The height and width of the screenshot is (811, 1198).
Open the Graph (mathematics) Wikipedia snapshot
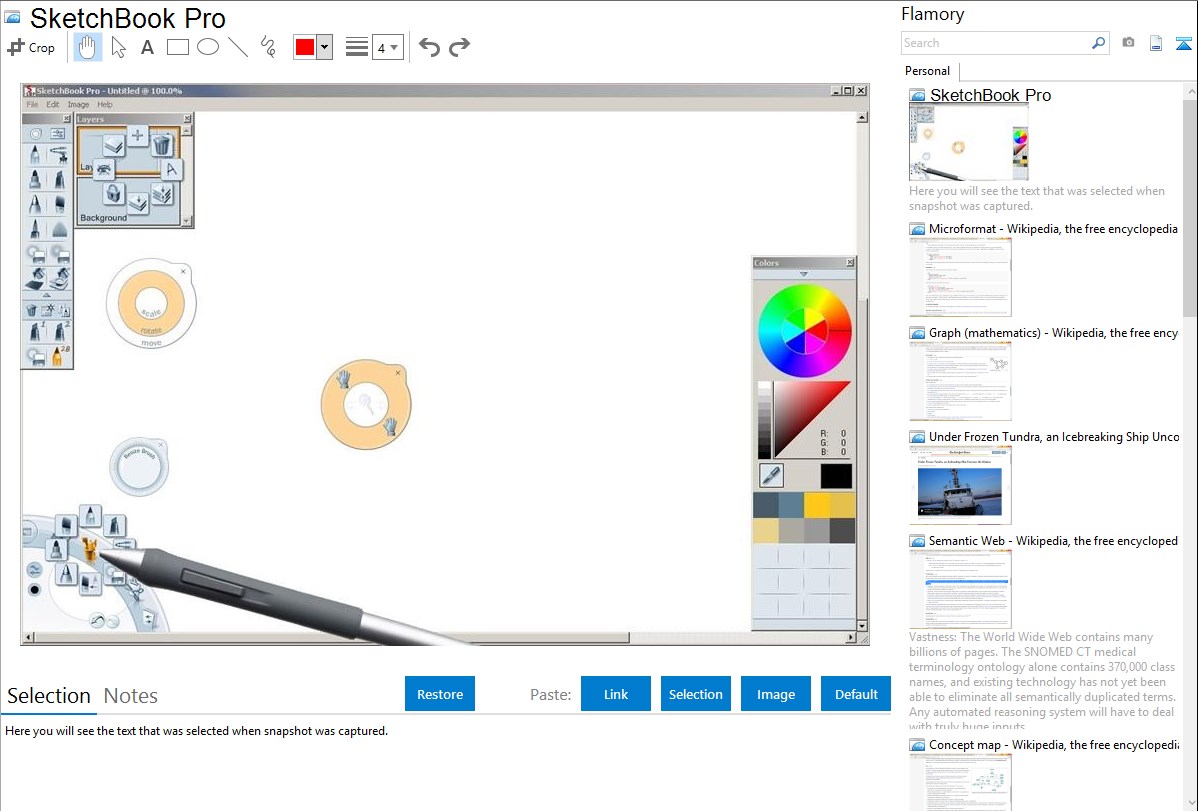coord(1053,333)
